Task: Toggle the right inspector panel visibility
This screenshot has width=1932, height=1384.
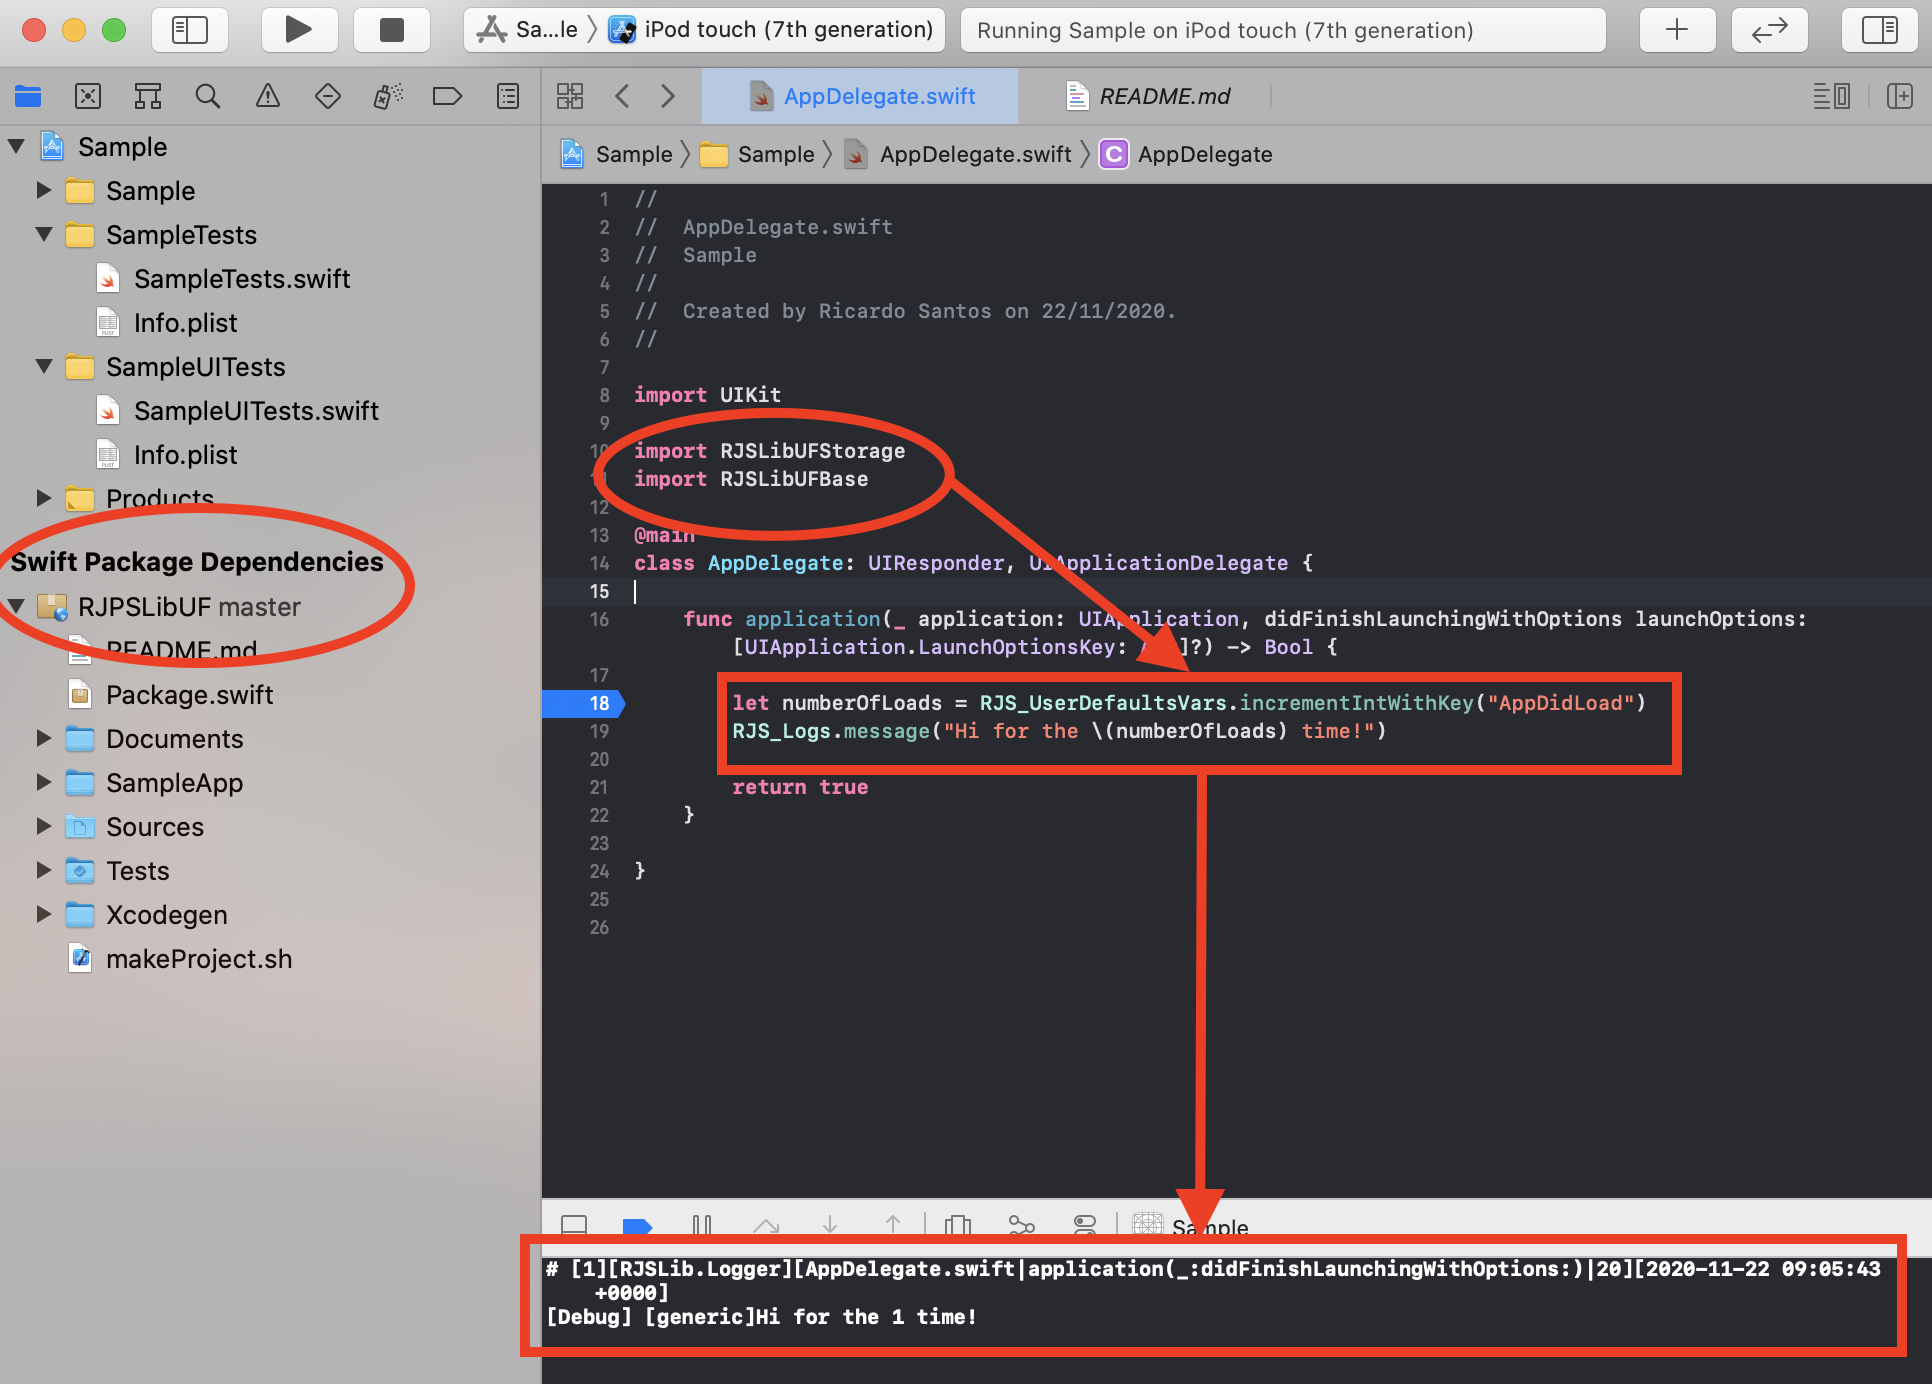Action: (1879, 30)
